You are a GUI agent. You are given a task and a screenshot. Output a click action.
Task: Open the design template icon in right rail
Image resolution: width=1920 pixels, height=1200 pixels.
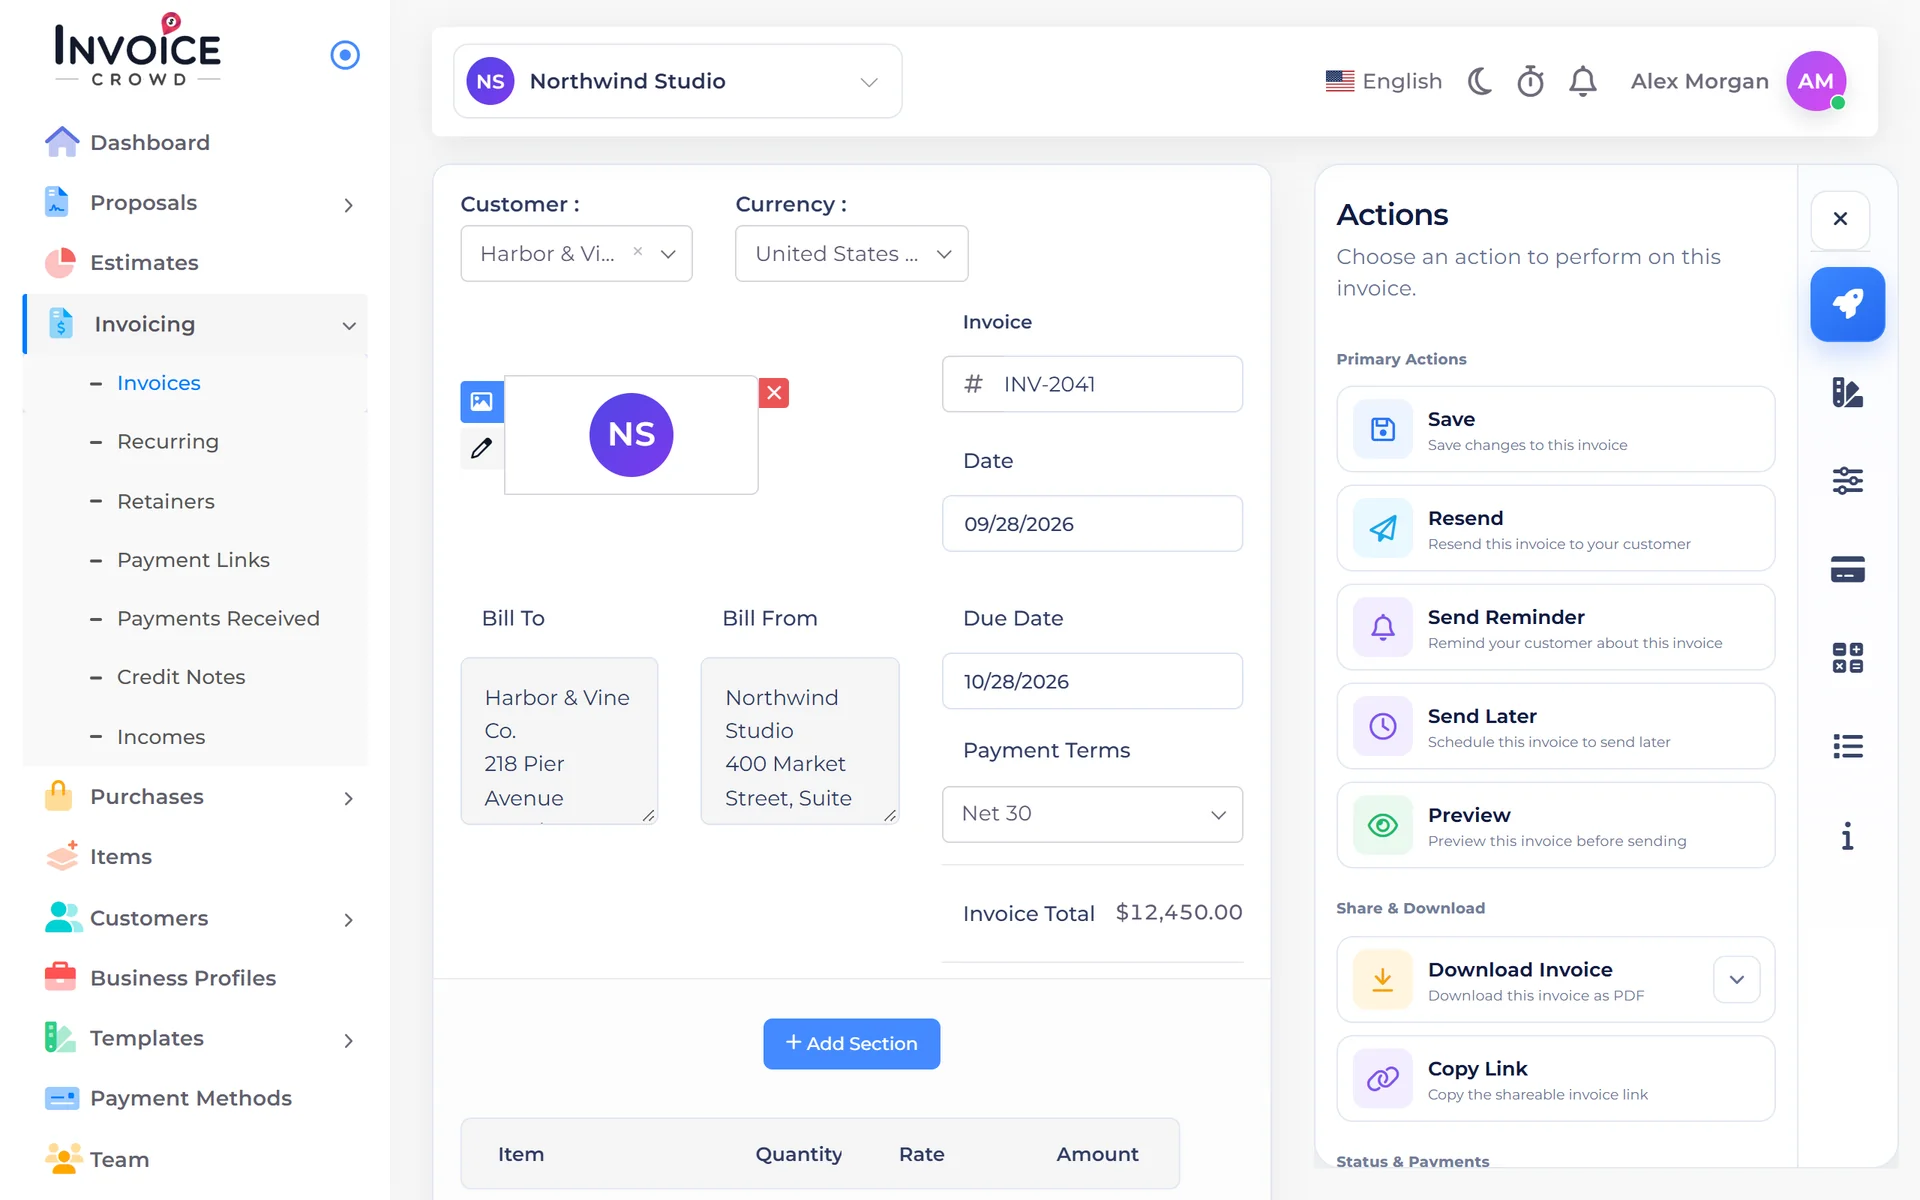pyautogui.click(x=1847, y=392)
